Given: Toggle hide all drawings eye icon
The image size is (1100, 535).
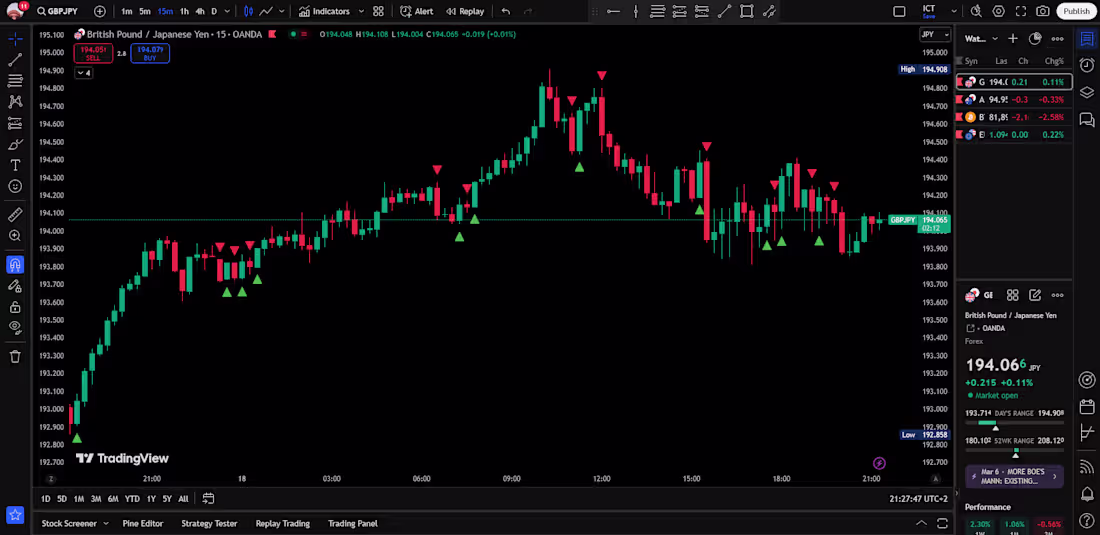Looking at the screenshot, I should [x=15, y=327].
